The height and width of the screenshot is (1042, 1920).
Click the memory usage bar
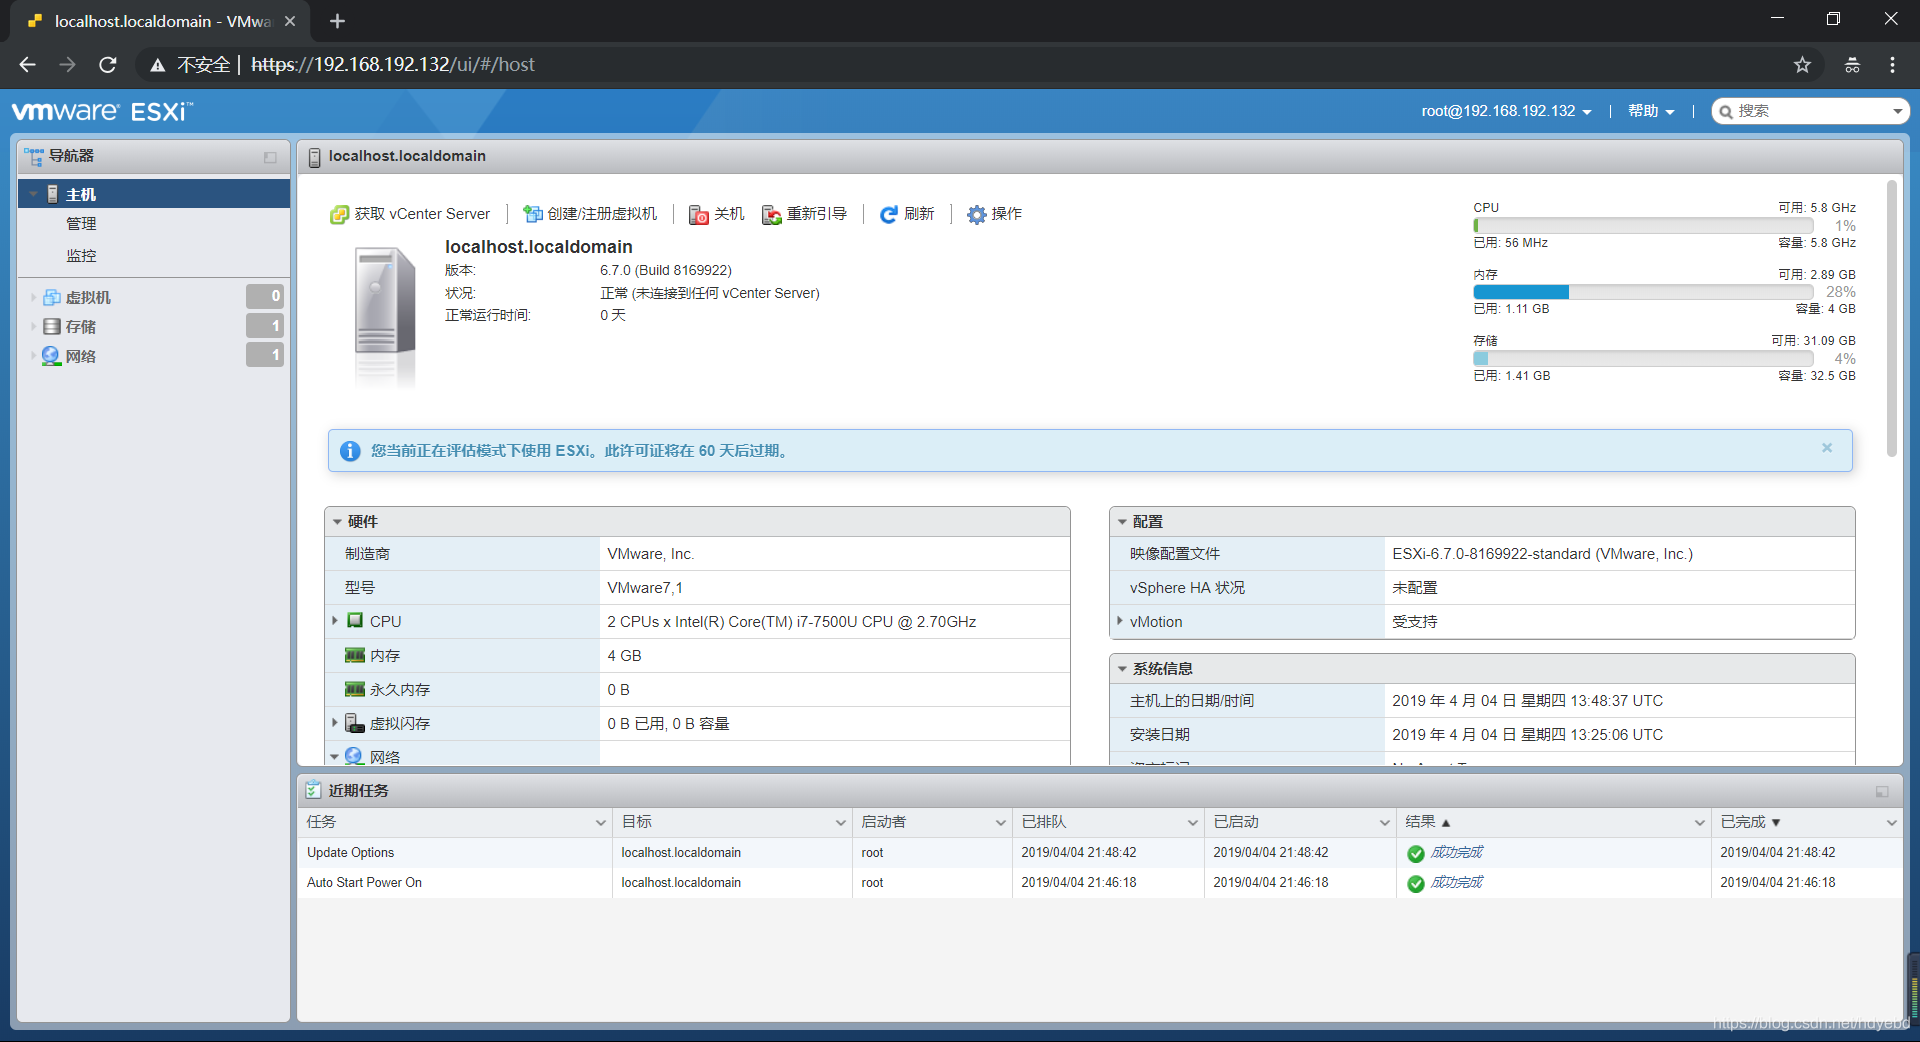click(1643, 292)
